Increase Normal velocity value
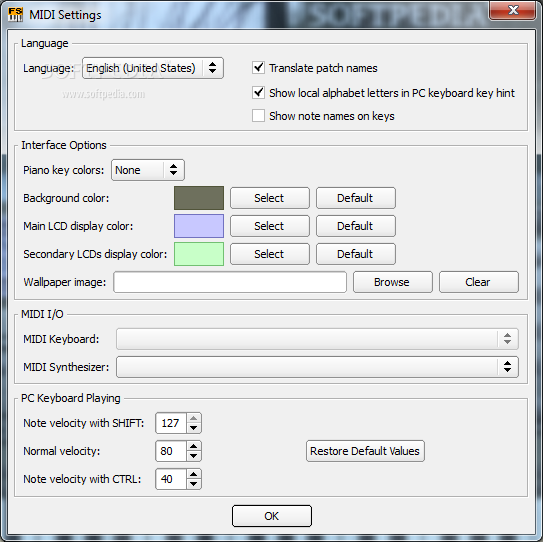543x542 pixels. pyautogui.click(x=194, y=446)
